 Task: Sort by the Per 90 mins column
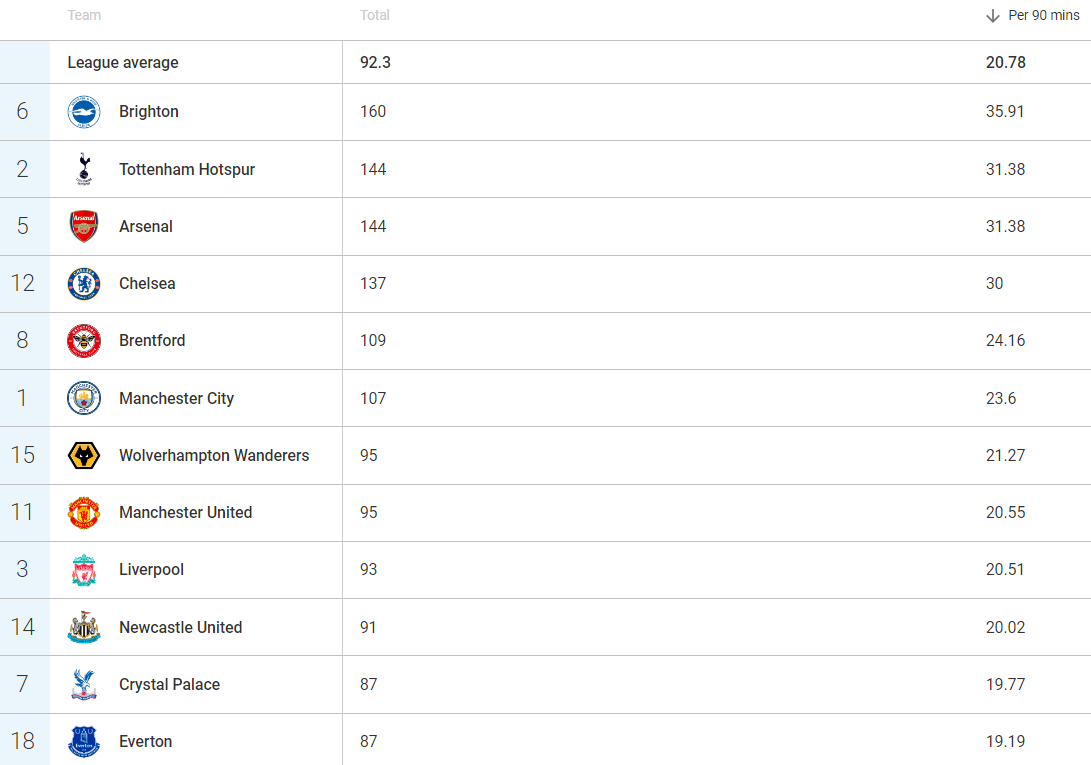(x=1043, y=16)
